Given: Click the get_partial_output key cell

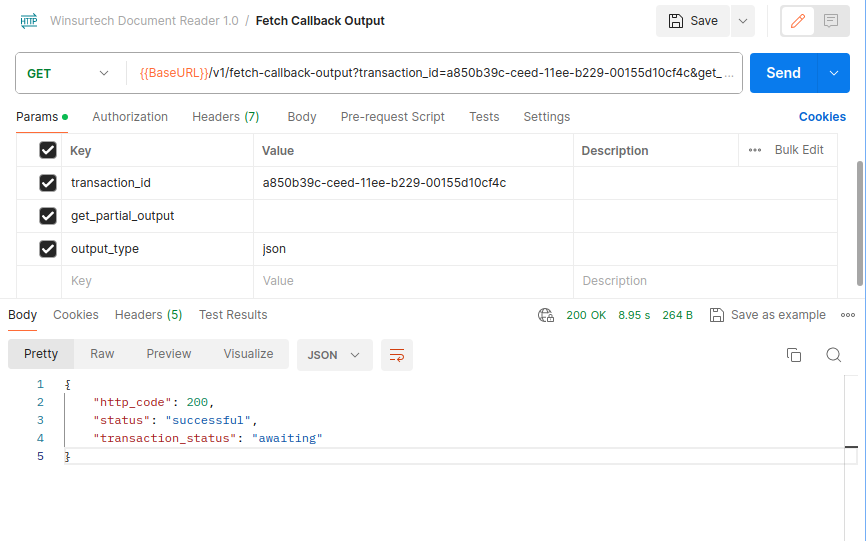Looking at the screenshot, I should click(158, 216).
